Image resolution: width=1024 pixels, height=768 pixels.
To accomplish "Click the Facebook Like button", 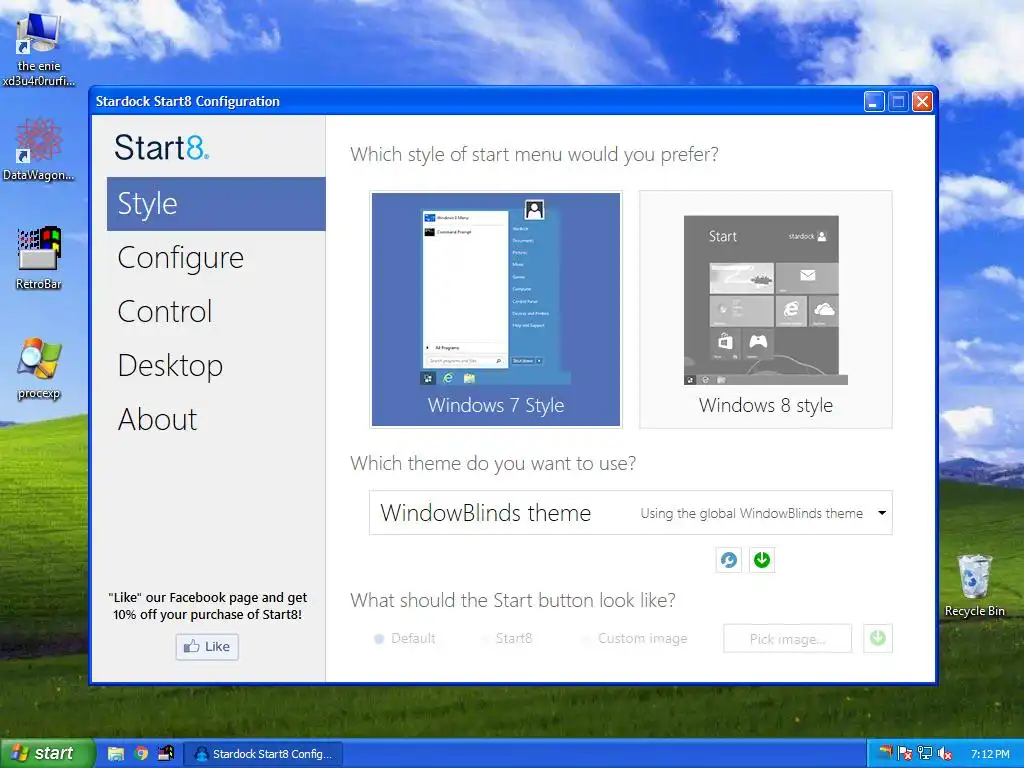I will pyautogui.click(x=207, y=647).
